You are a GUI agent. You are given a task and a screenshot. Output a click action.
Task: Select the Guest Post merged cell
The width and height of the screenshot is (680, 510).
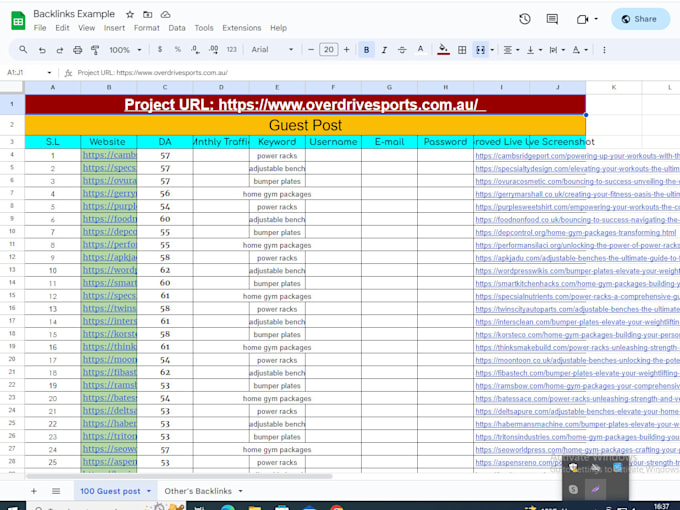coord(305,125)
